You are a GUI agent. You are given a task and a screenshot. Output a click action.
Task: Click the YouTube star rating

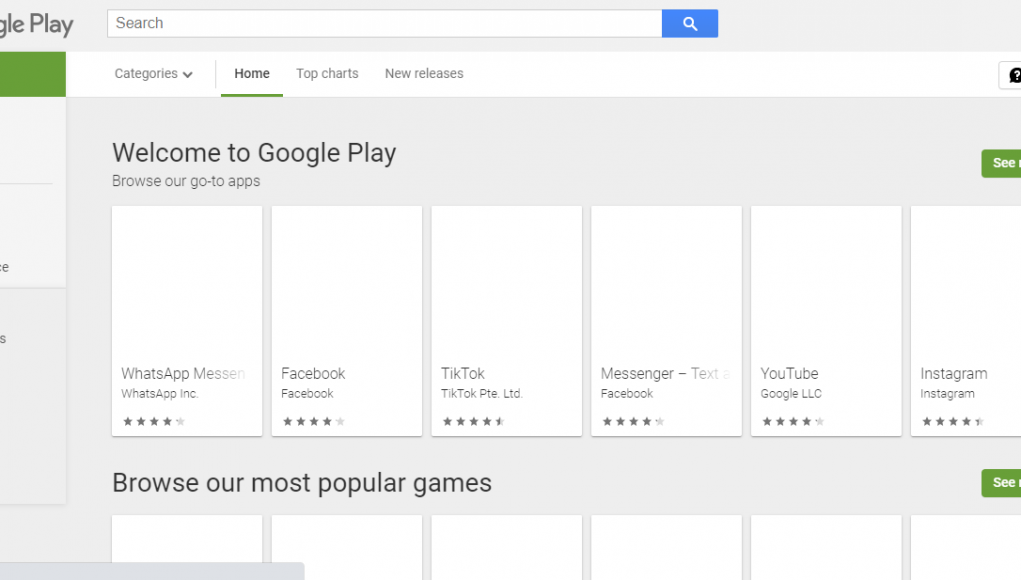pyautogui.click(x=793, y=422)
